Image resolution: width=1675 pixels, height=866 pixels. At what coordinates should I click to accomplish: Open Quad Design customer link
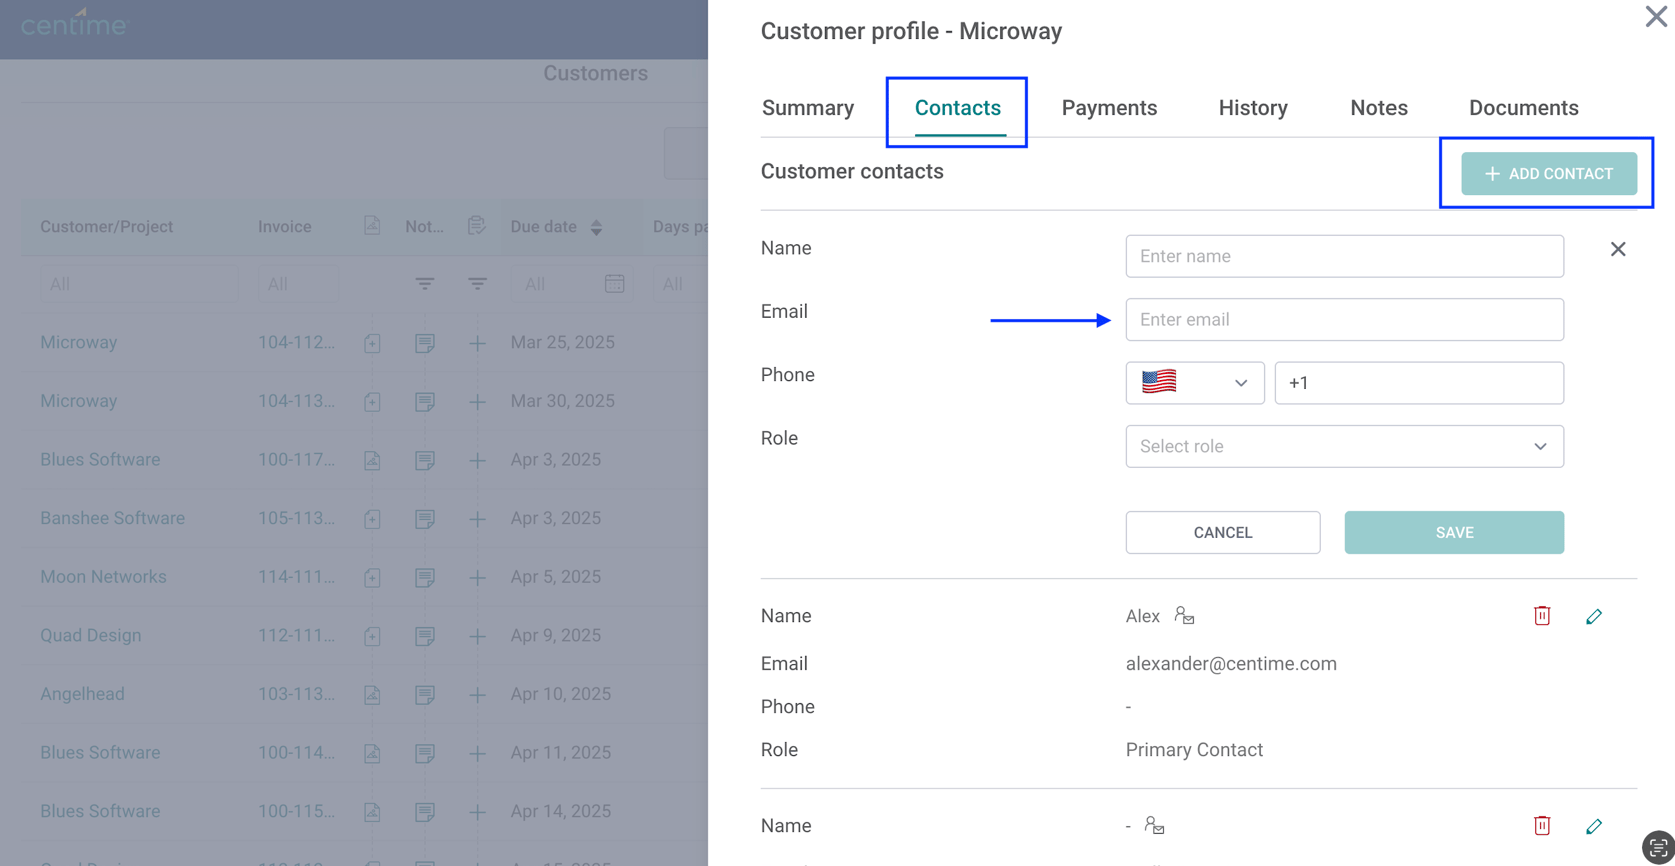pos(90,636)
